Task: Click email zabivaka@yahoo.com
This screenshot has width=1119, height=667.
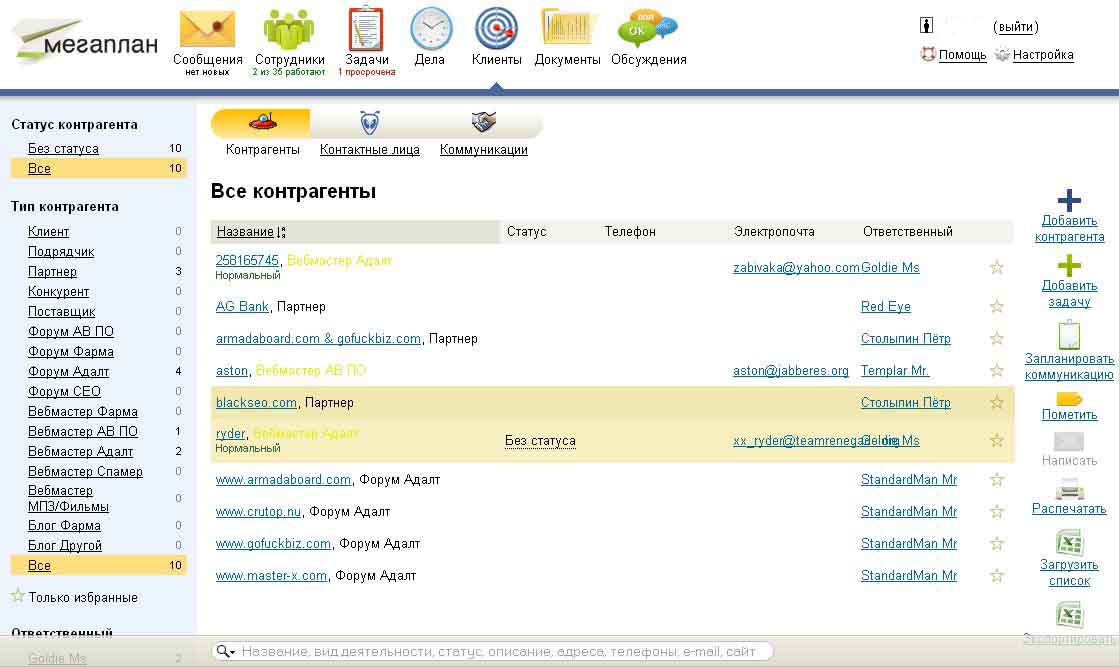Action: click(x=796, y=268)
